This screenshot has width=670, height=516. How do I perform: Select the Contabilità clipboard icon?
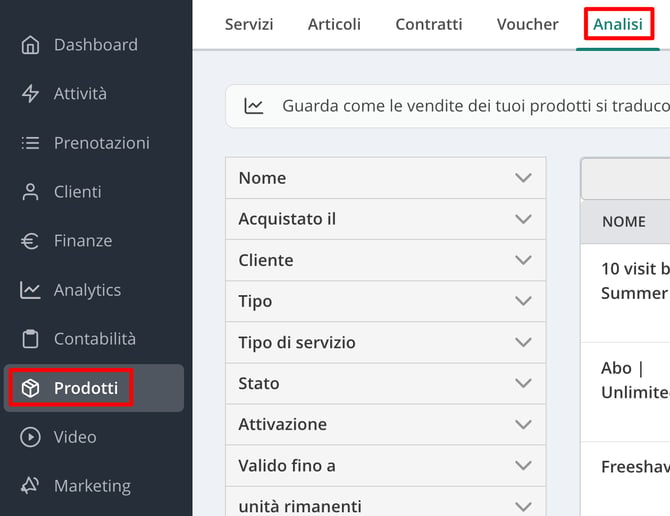[x=30, y=339]
